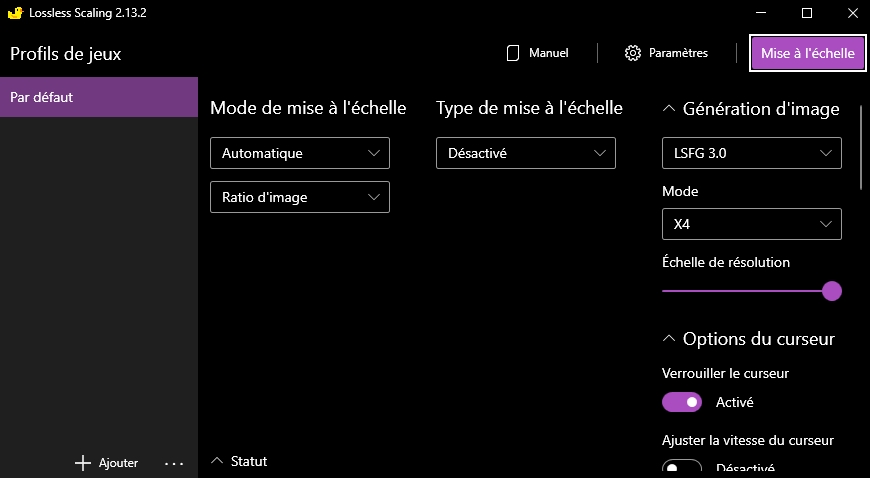
Task: Open Paramètres via the gear icon
Action: tap(632, 53)
